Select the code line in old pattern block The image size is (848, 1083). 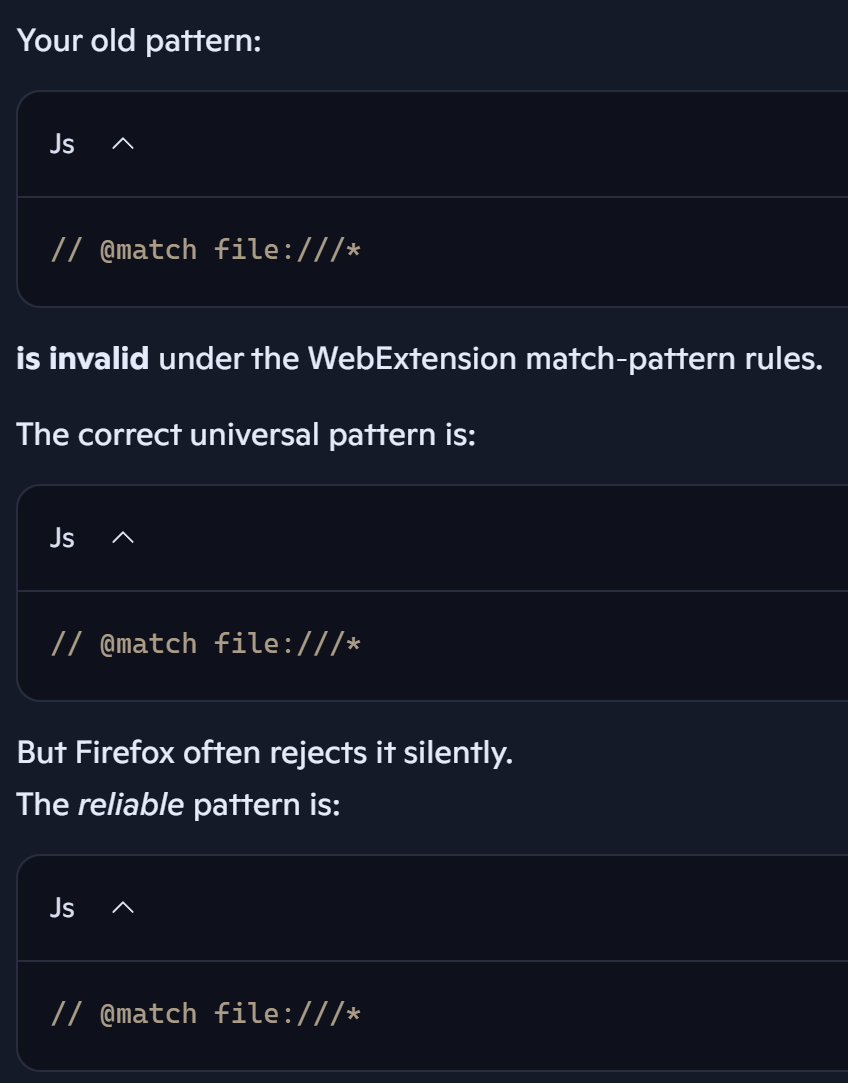pos(206,250)
